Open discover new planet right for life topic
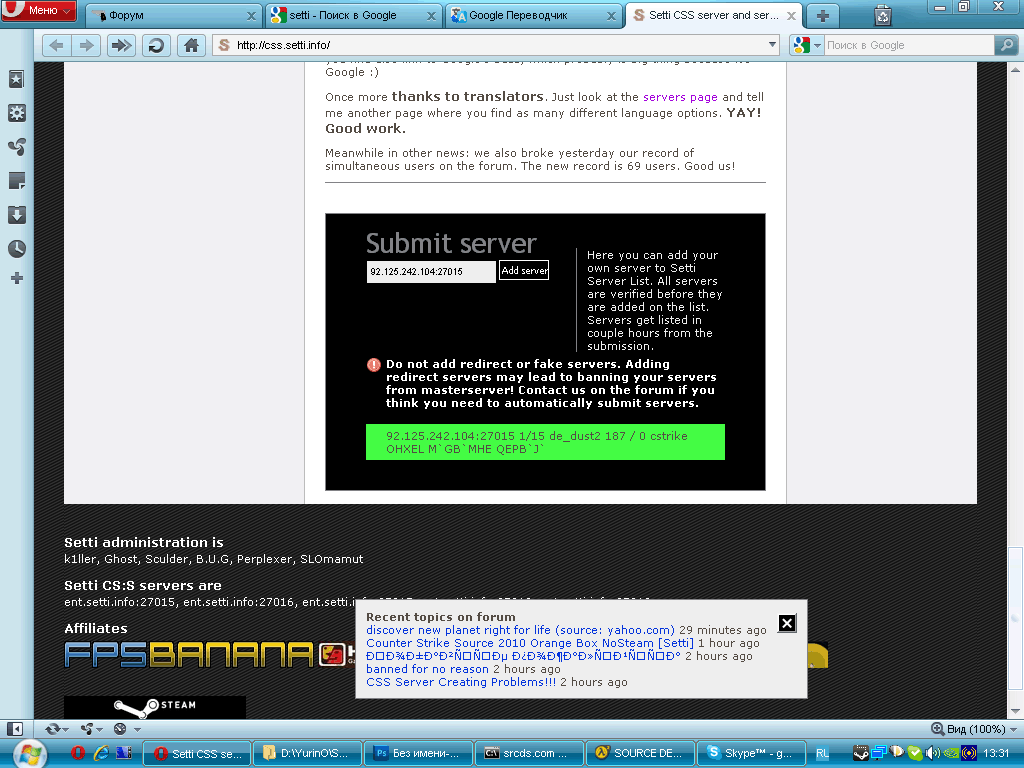 [x=520, y=630]
